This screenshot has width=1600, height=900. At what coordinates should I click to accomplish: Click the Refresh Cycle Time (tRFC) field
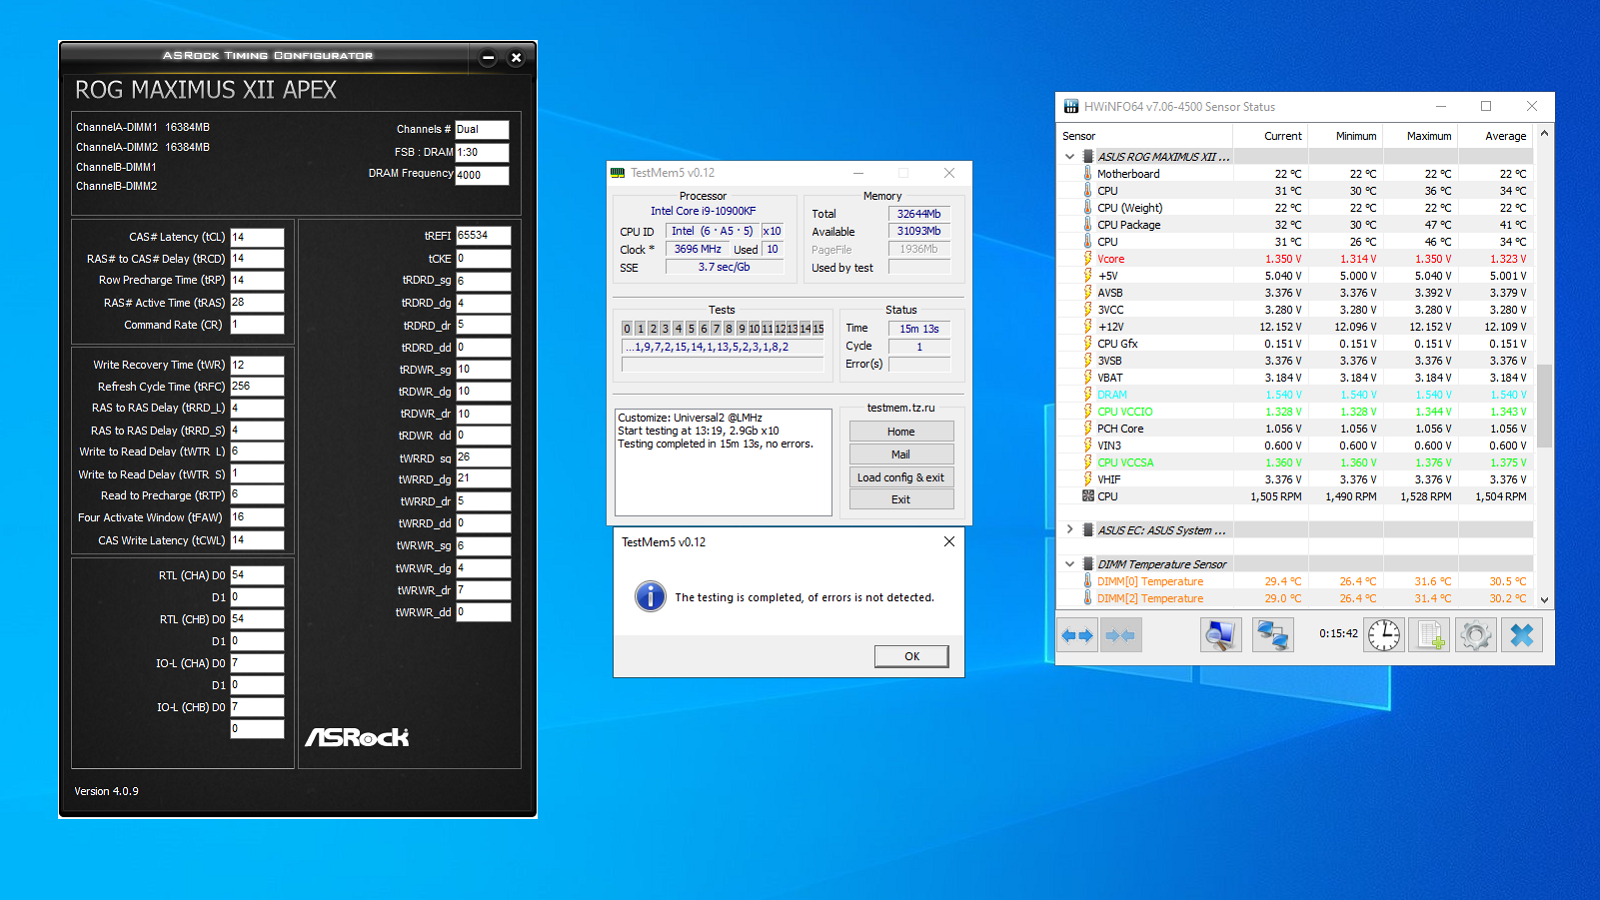(257, 386)
